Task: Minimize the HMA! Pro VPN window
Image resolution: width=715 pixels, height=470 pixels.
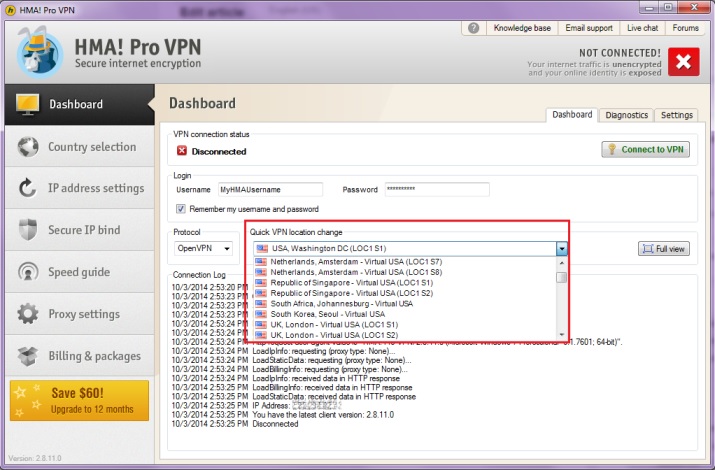Action: coord(649,8)
